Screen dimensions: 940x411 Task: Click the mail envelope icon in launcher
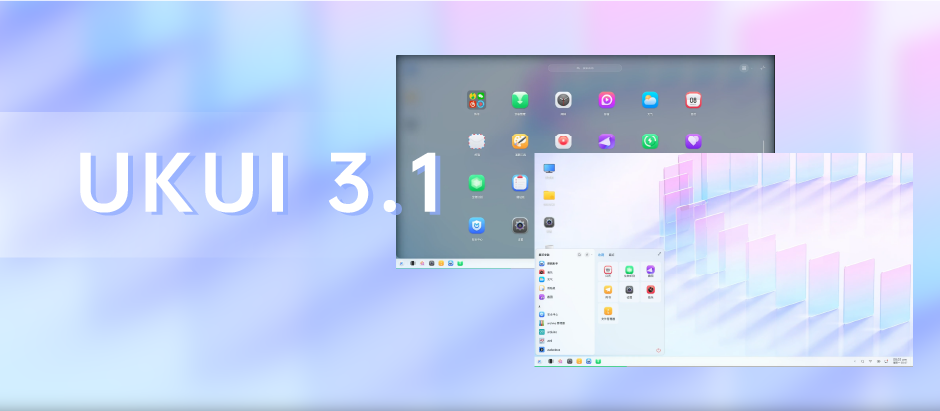coord(477,142)
